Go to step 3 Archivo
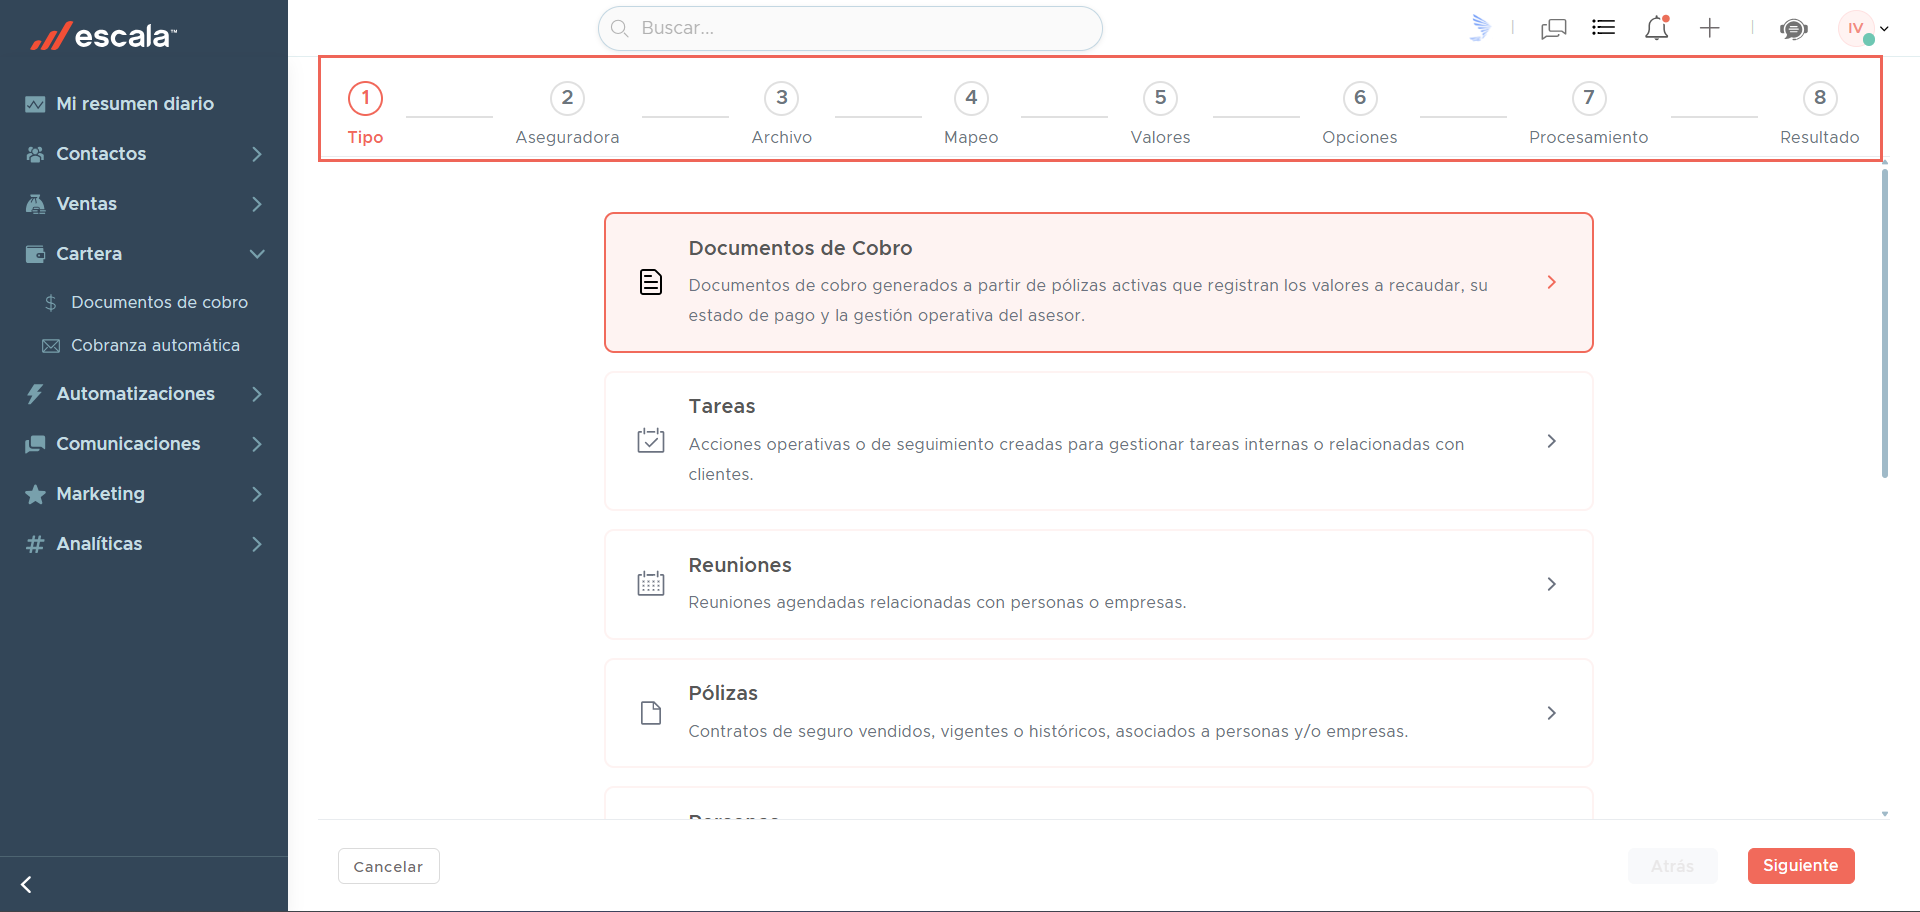1920x912 pixels. pyautogui.click(x=782, y=113)
